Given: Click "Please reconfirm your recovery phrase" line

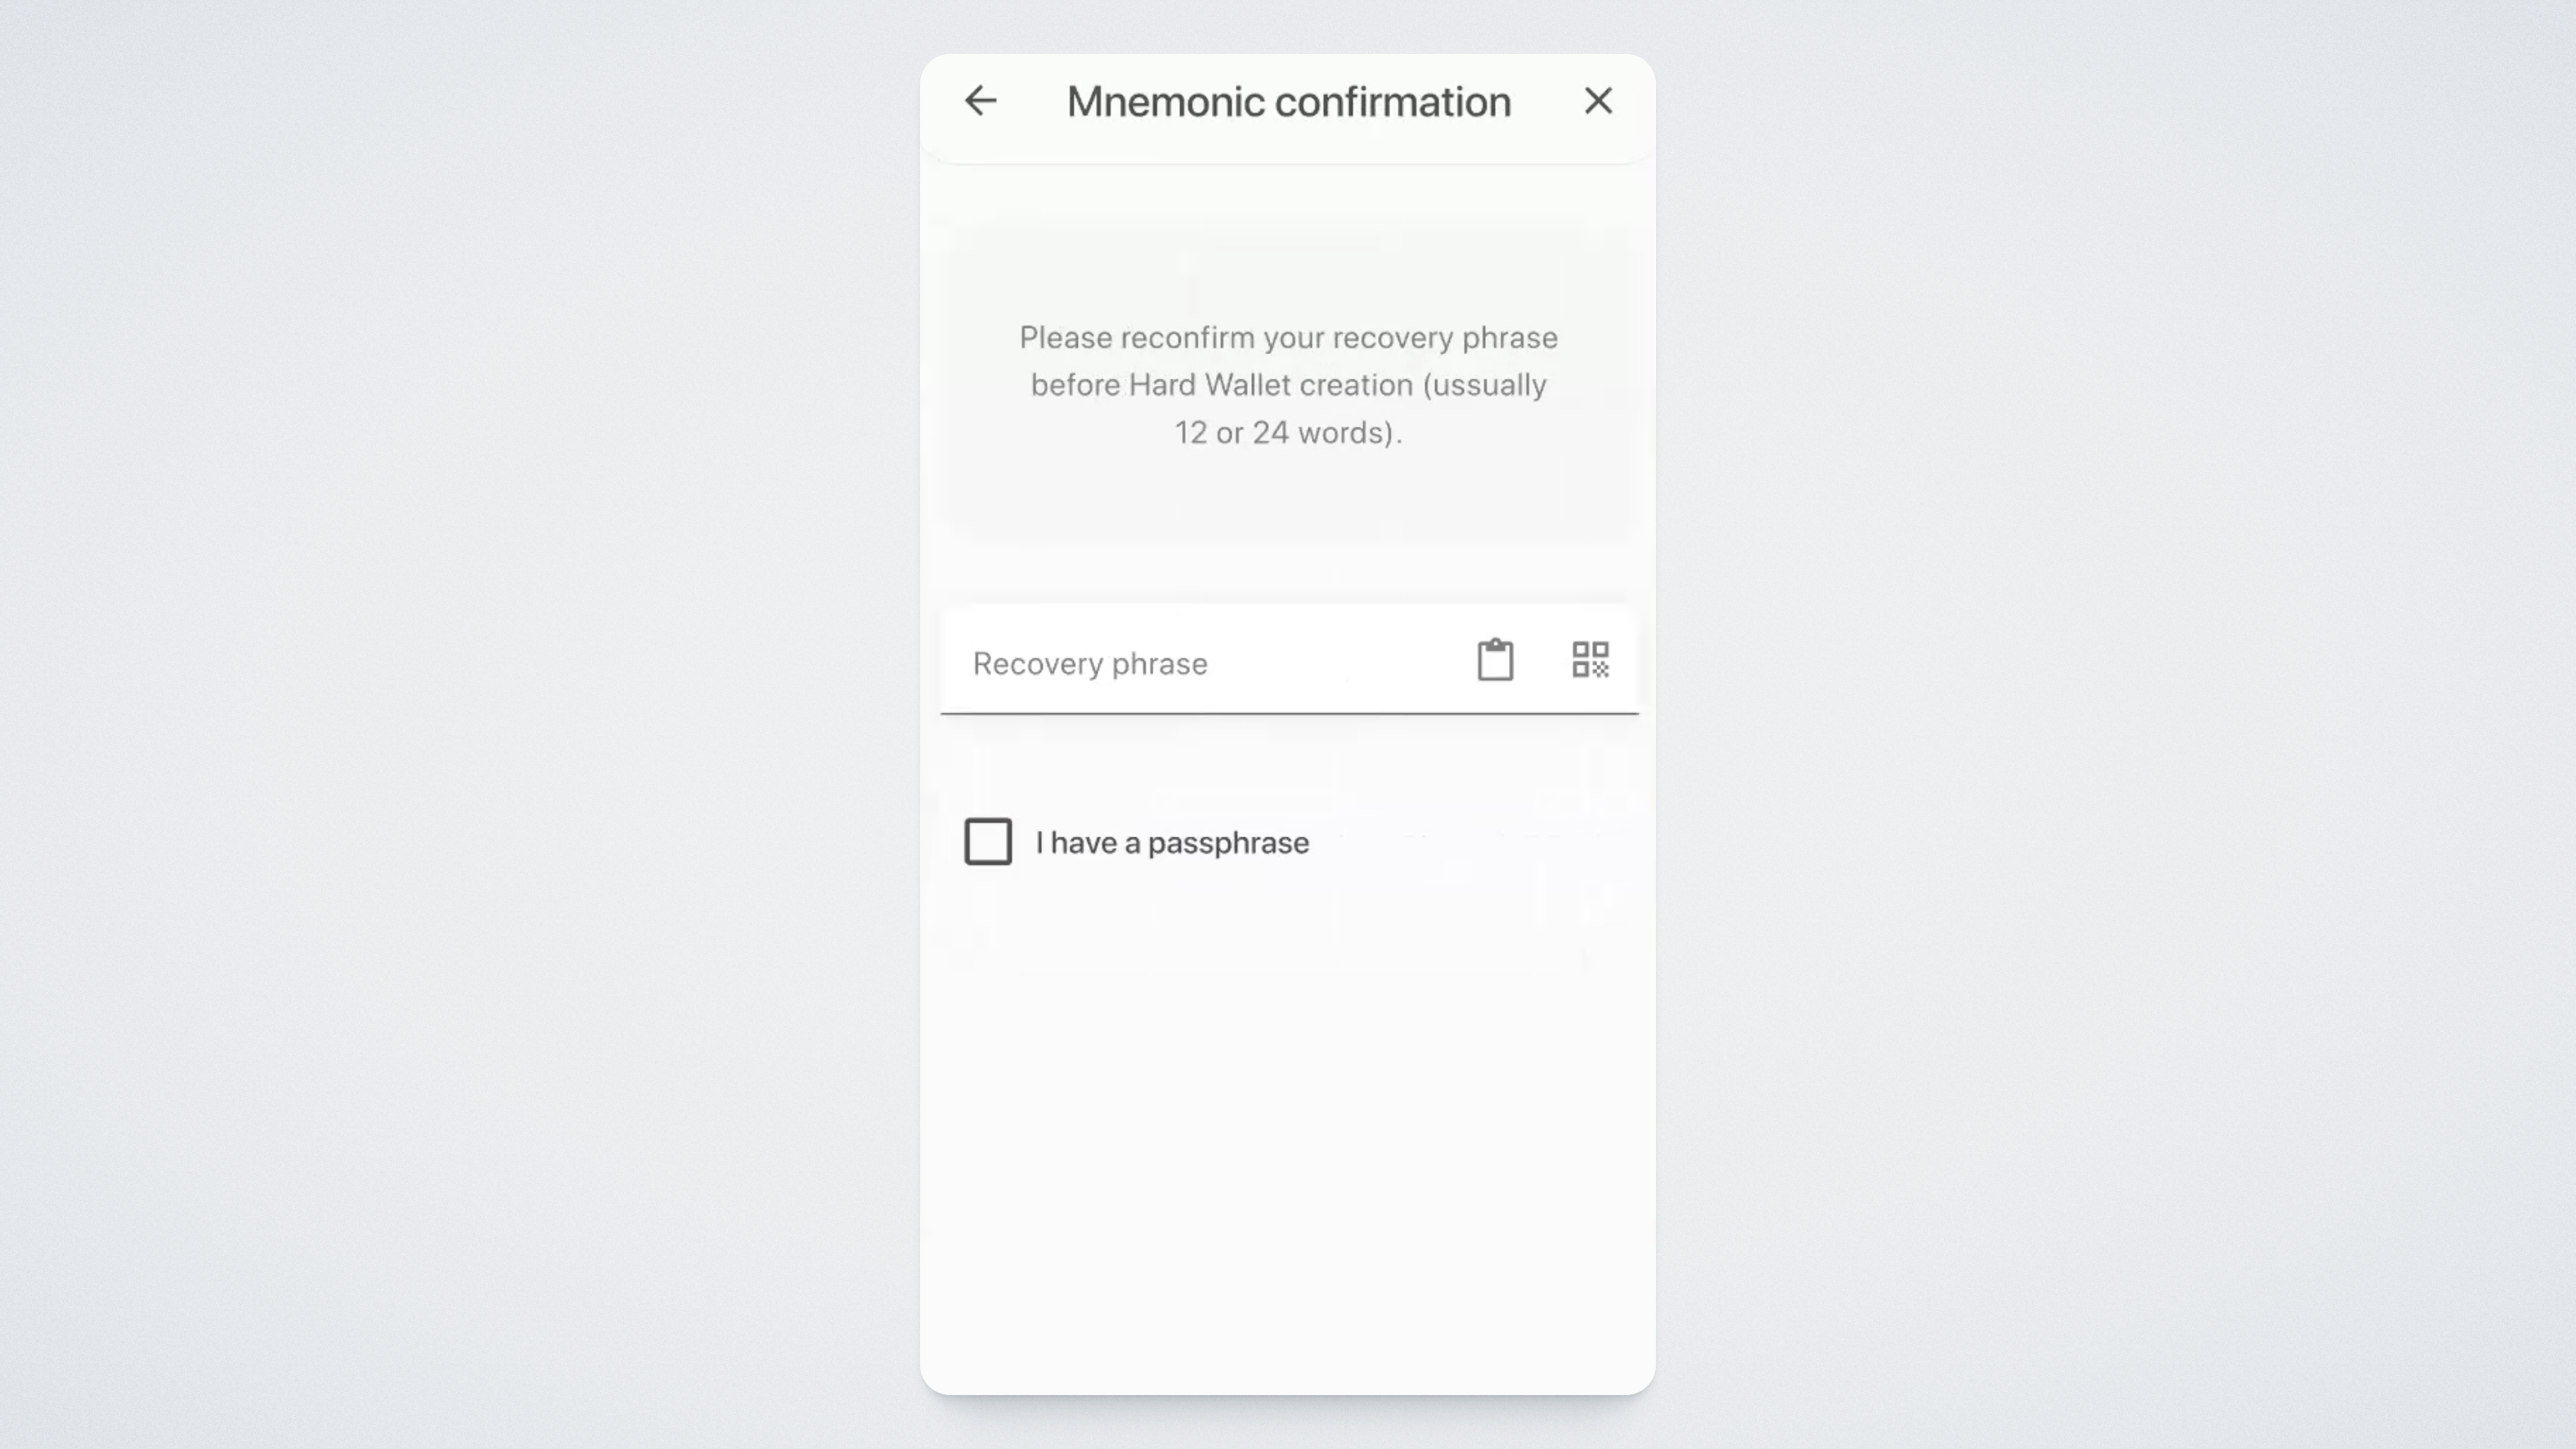Looking at the screenshot, I should pos(1288,338).
